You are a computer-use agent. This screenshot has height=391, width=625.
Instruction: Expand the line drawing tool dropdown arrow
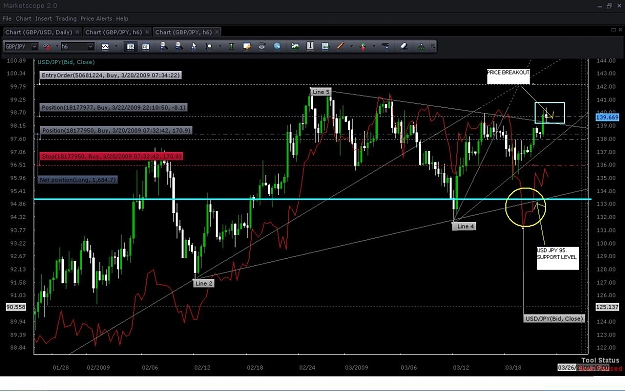coord(352,47)
